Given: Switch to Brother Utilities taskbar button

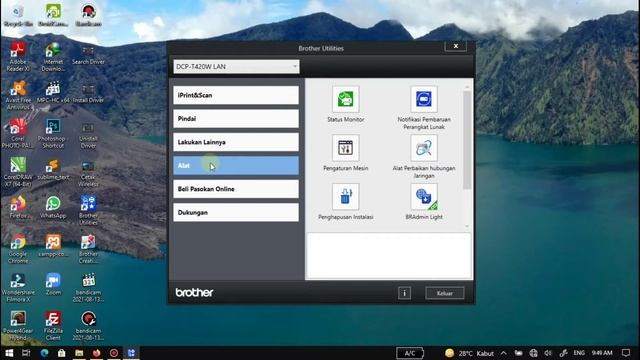Looking at the screenshot, I should pyautogui.click(x=131, y=353).
